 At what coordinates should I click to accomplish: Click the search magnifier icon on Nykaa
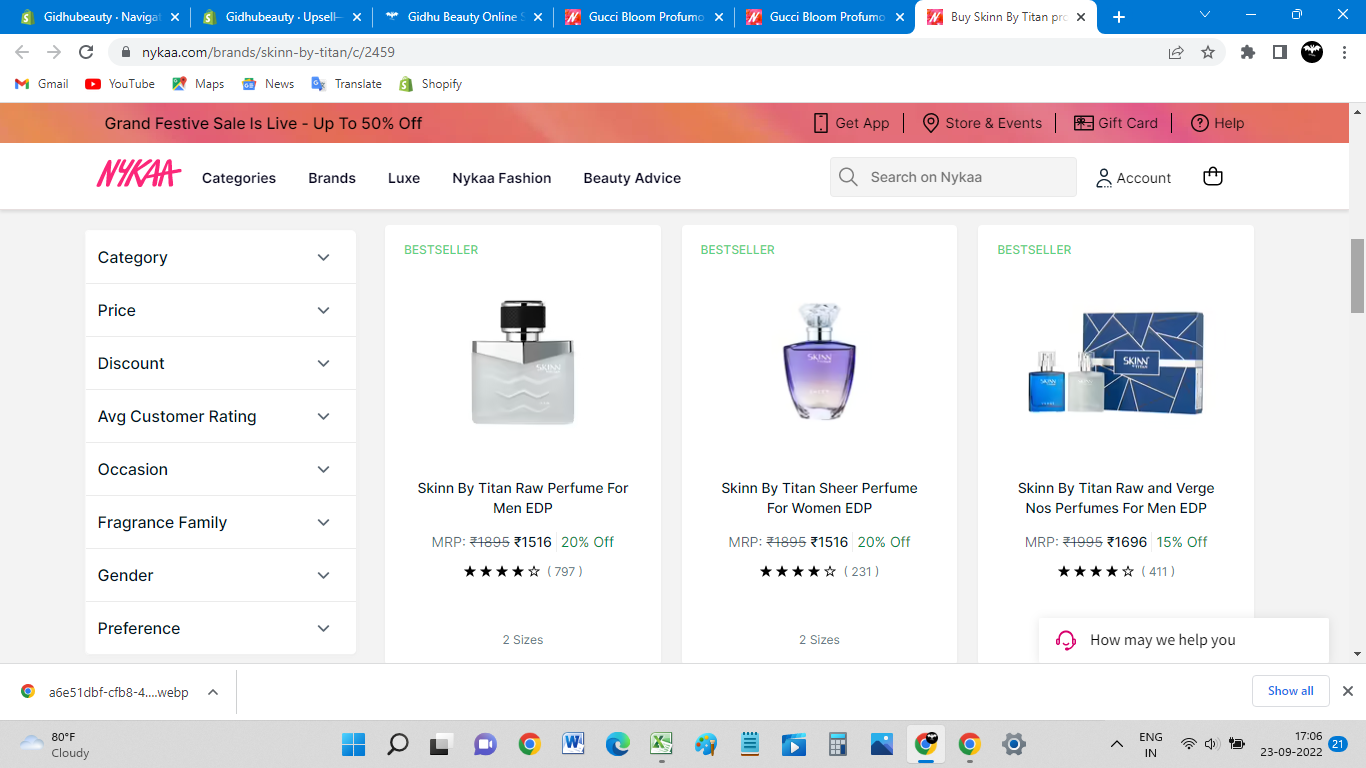848,177
